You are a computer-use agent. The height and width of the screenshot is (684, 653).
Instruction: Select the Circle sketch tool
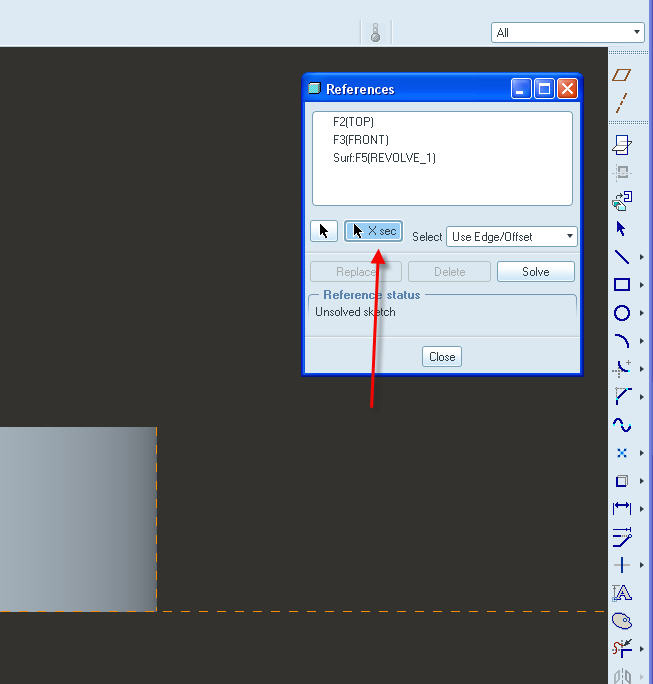click(x=622, y=313)
